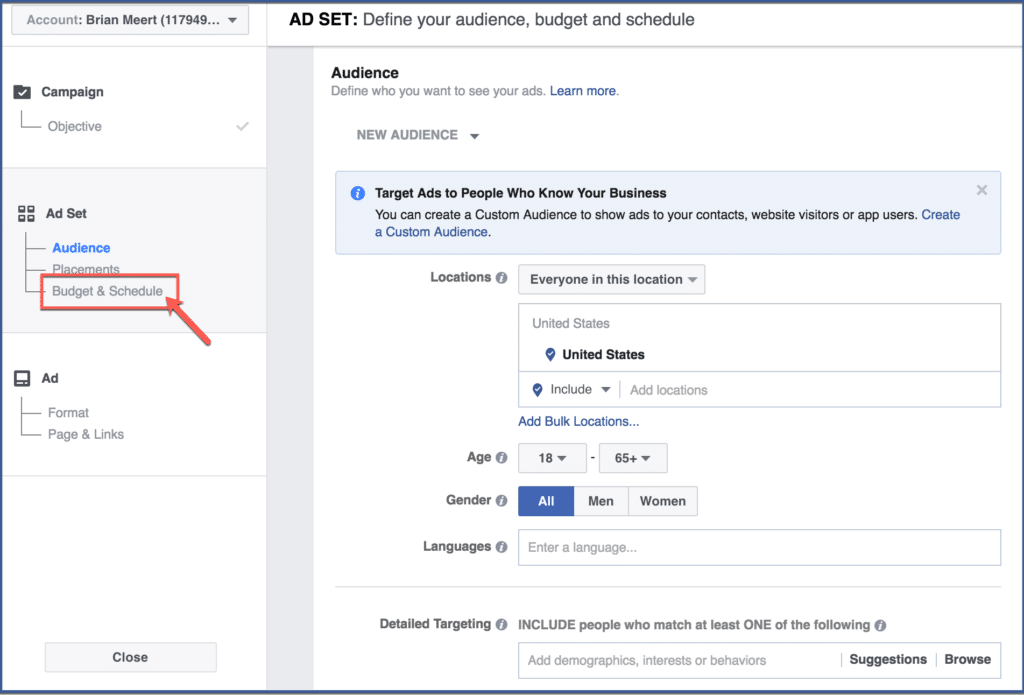Select Placements in the Ad Set steps

pos(85,269)
